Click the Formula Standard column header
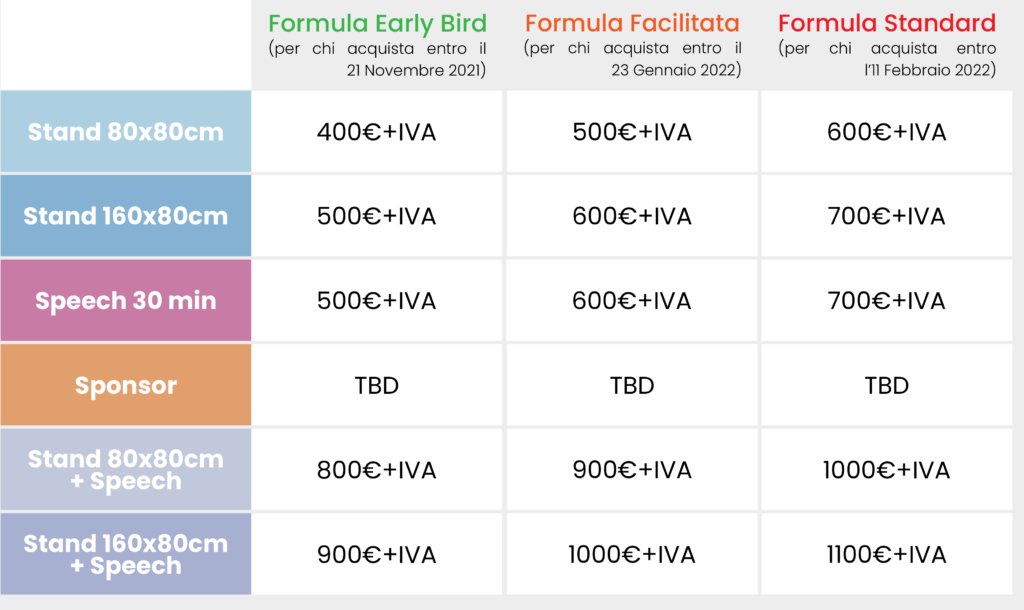This screenshot has width=1024, height=610. pos(886,23)
